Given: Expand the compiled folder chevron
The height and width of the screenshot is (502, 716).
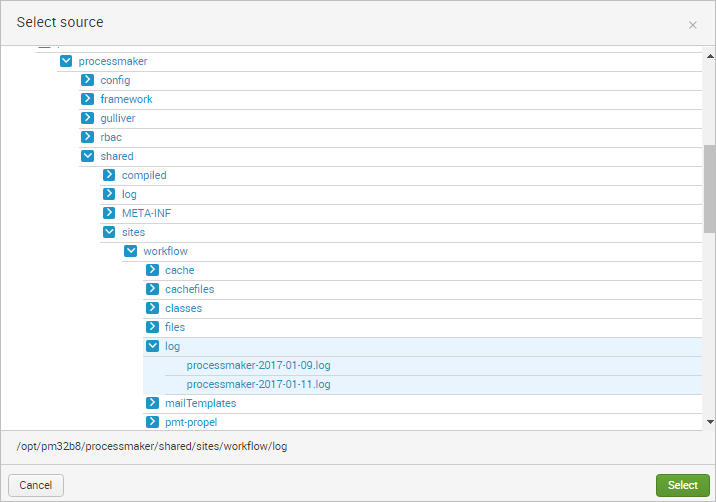Looking at the screenshot, I should tap(109, 175).
